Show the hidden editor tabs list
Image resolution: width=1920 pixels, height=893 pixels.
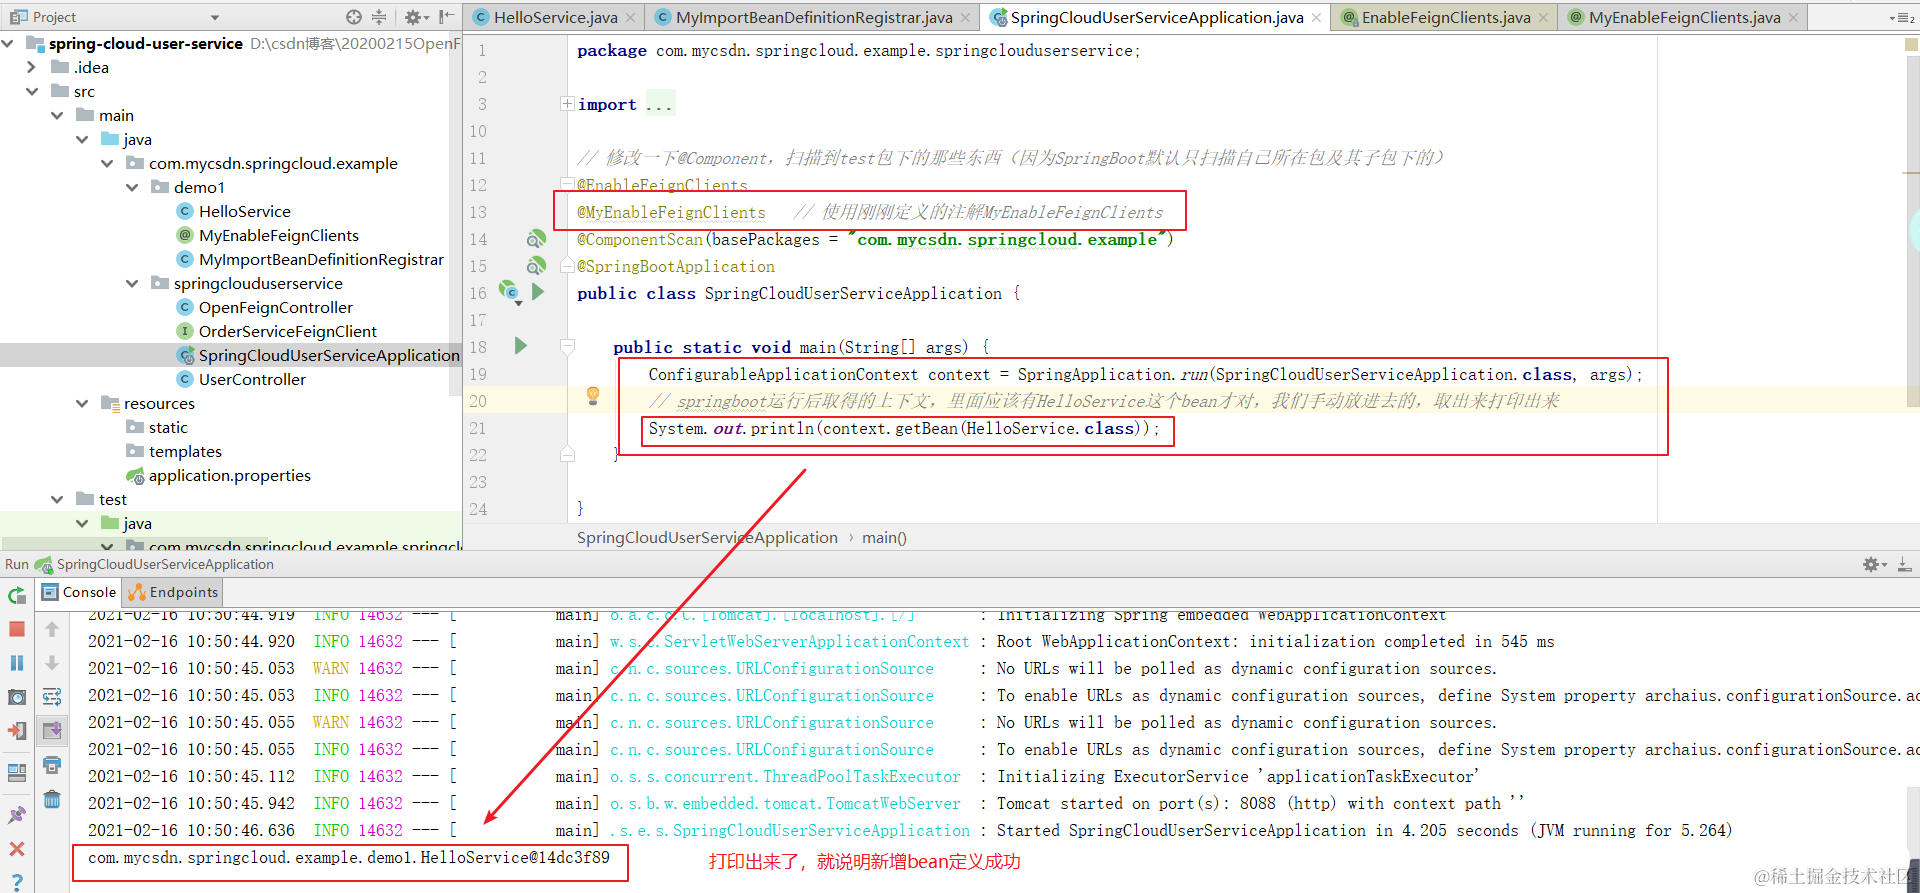point(1902,17)
